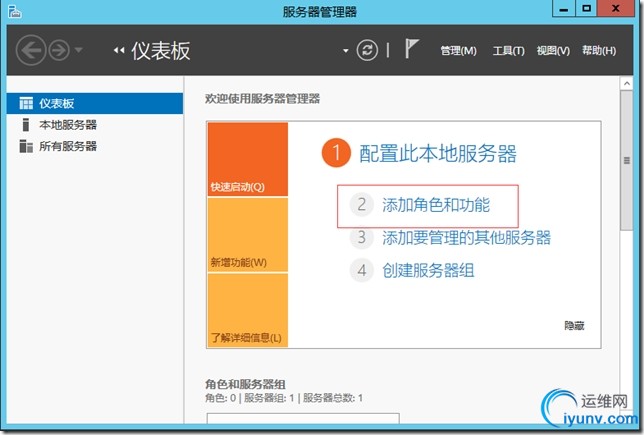This screenshot has height=435, width=644.
Task: Minimize the Server Manager window
Action: pyautogui.click(x=564, y=9)
